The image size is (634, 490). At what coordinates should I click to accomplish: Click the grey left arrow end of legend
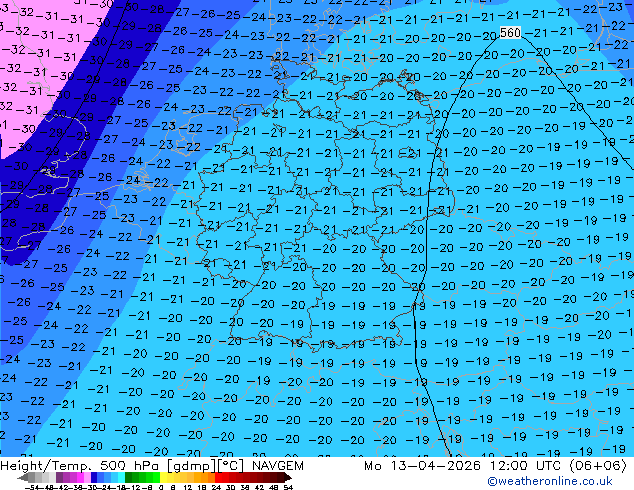[23, 477]
